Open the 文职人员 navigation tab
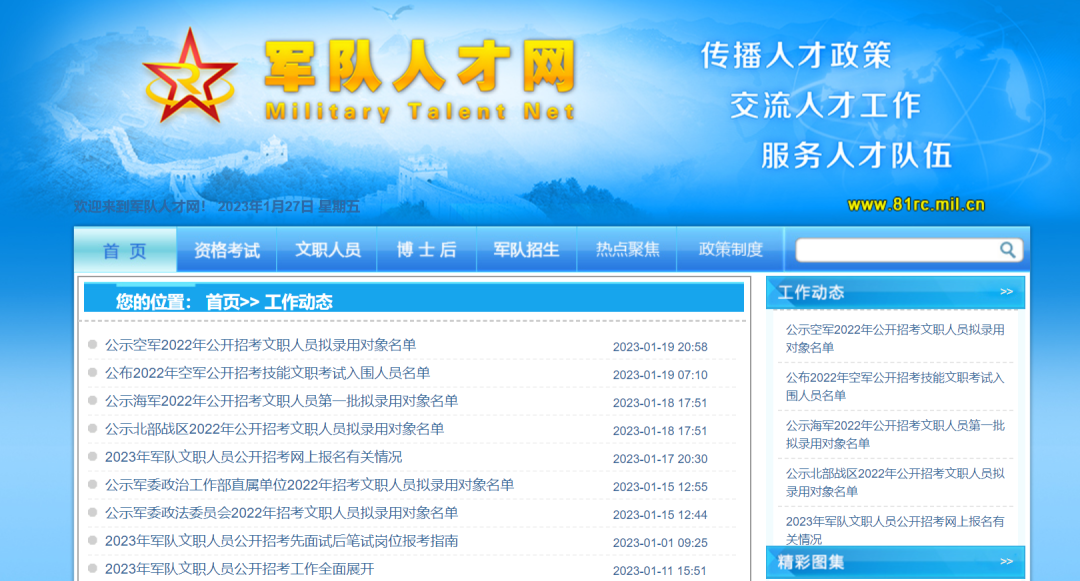This screenshot has height=581, width=1080. pos(327,250)
